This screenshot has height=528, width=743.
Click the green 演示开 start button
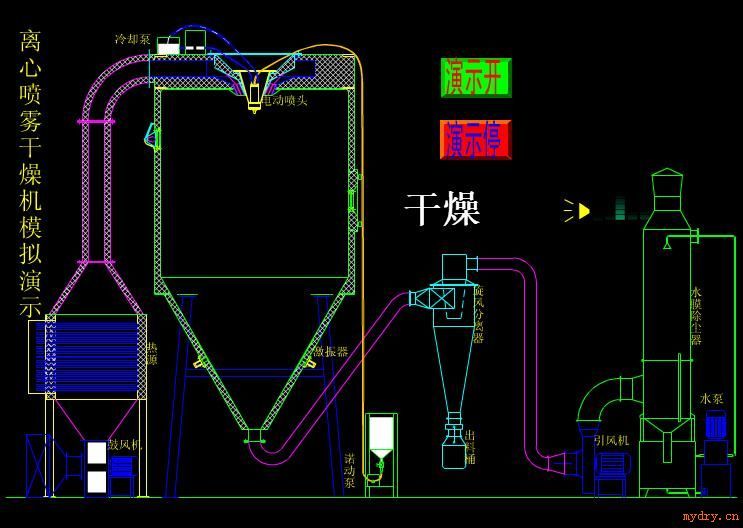476,78
